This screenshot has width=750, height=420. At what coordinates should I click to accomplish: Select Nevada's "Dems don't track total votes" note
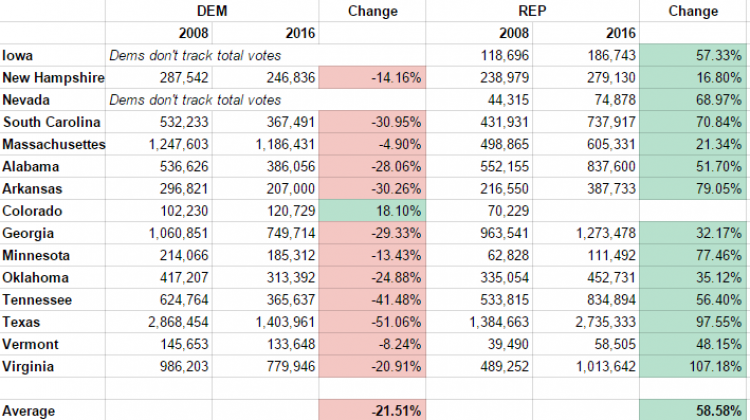195,100
